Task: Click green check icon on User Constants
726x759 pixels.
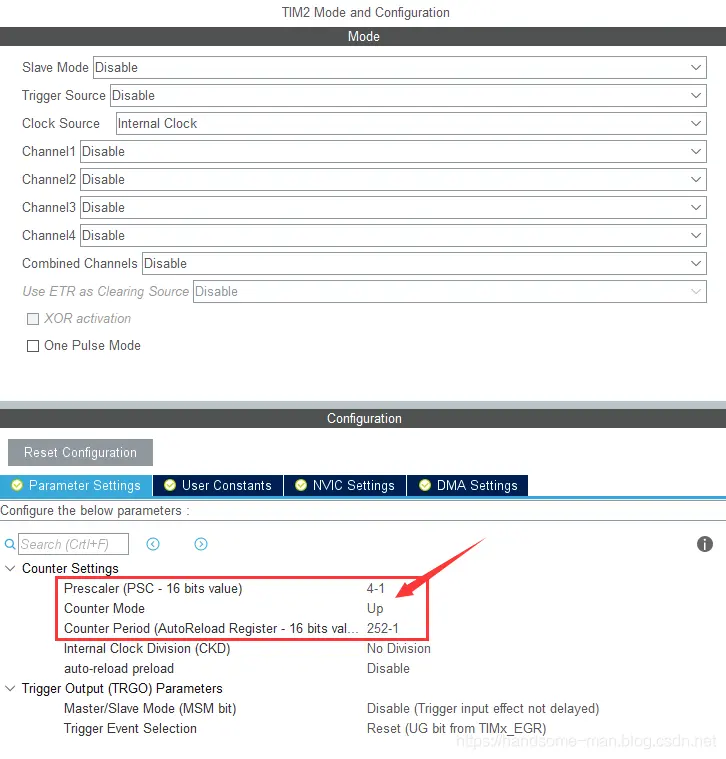Action: [x=170, y=485]
